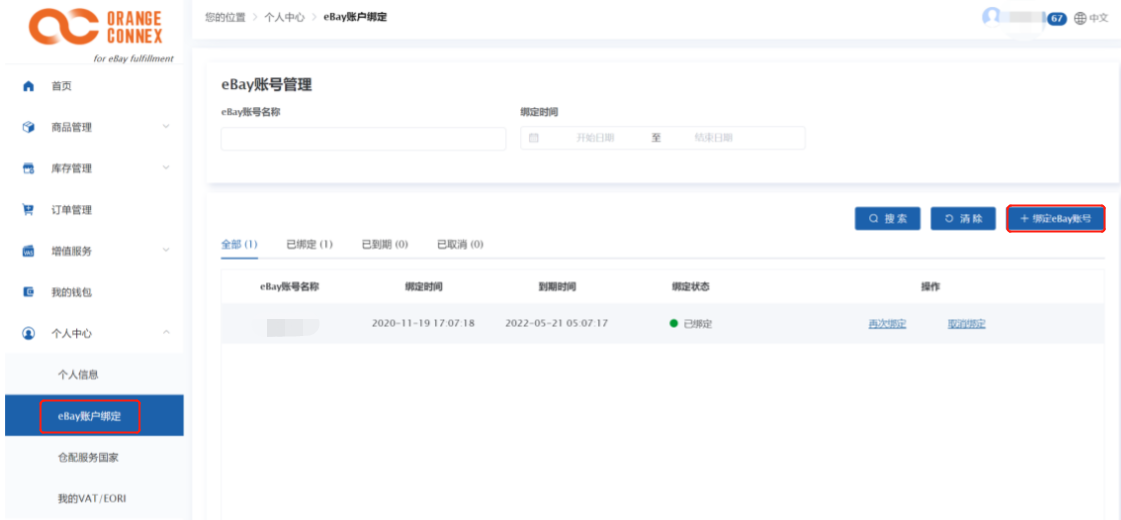Switch to the 已绑定 (1) tab
The image size is (1121, 520).
(x=310, y=244)
